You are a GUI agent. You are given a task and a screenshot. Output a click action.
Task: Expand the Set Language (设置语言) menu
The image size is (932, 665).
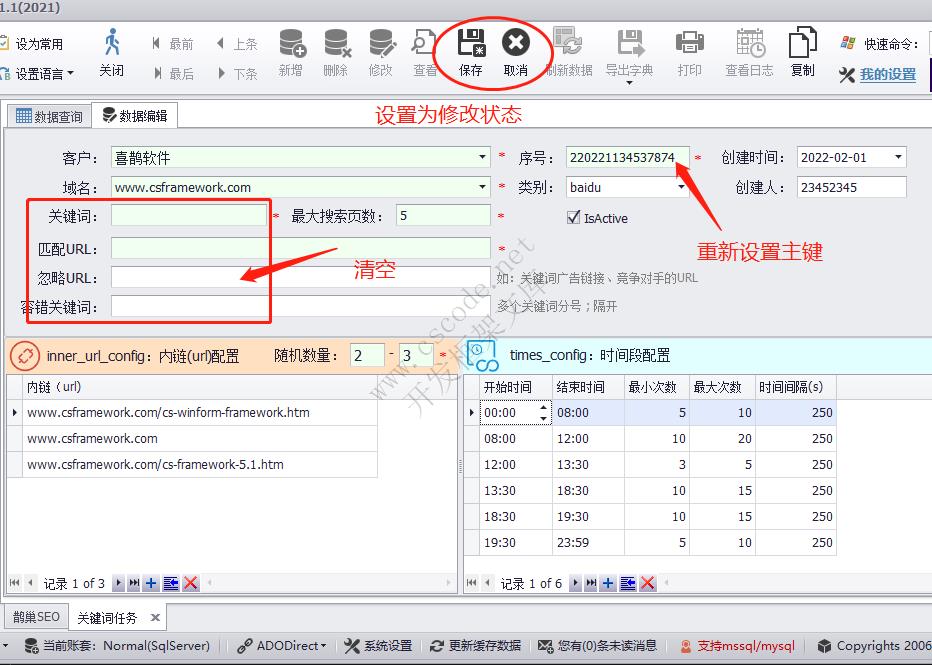(x=70, y=73)
